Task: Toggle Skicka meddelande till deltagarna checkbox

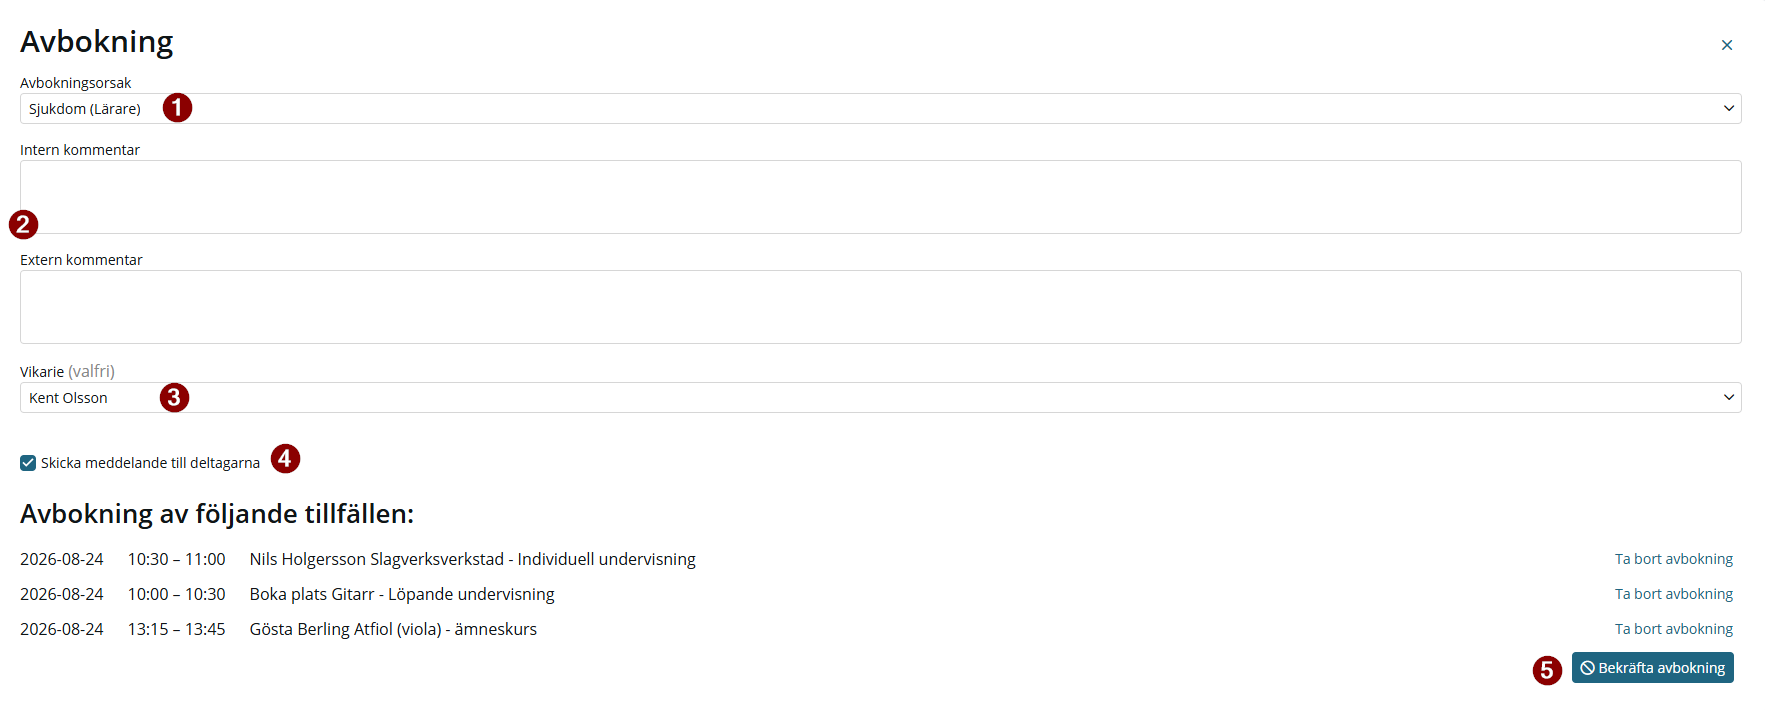Action: pos(28,463)
